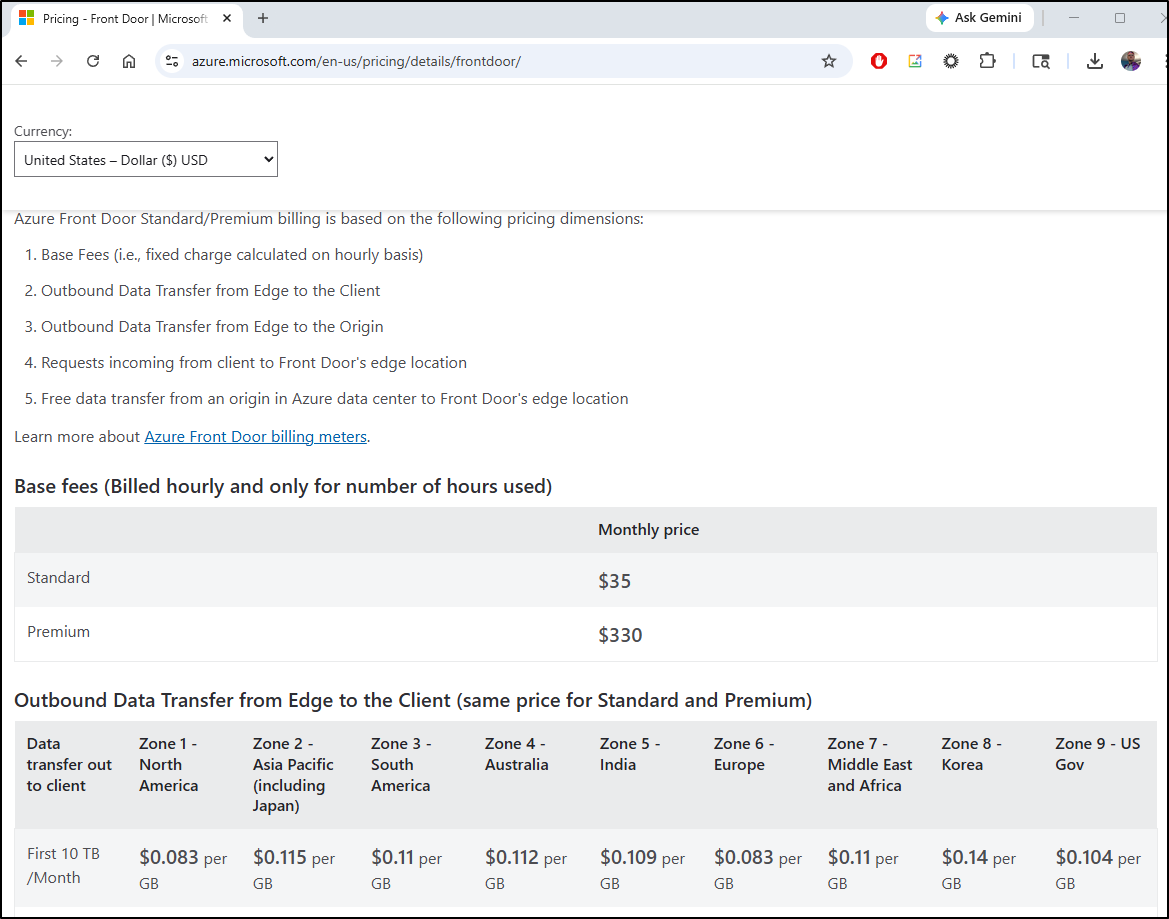Open the user profile avatar
This screenshot has width=1169, height=919.
(1131, 61)
